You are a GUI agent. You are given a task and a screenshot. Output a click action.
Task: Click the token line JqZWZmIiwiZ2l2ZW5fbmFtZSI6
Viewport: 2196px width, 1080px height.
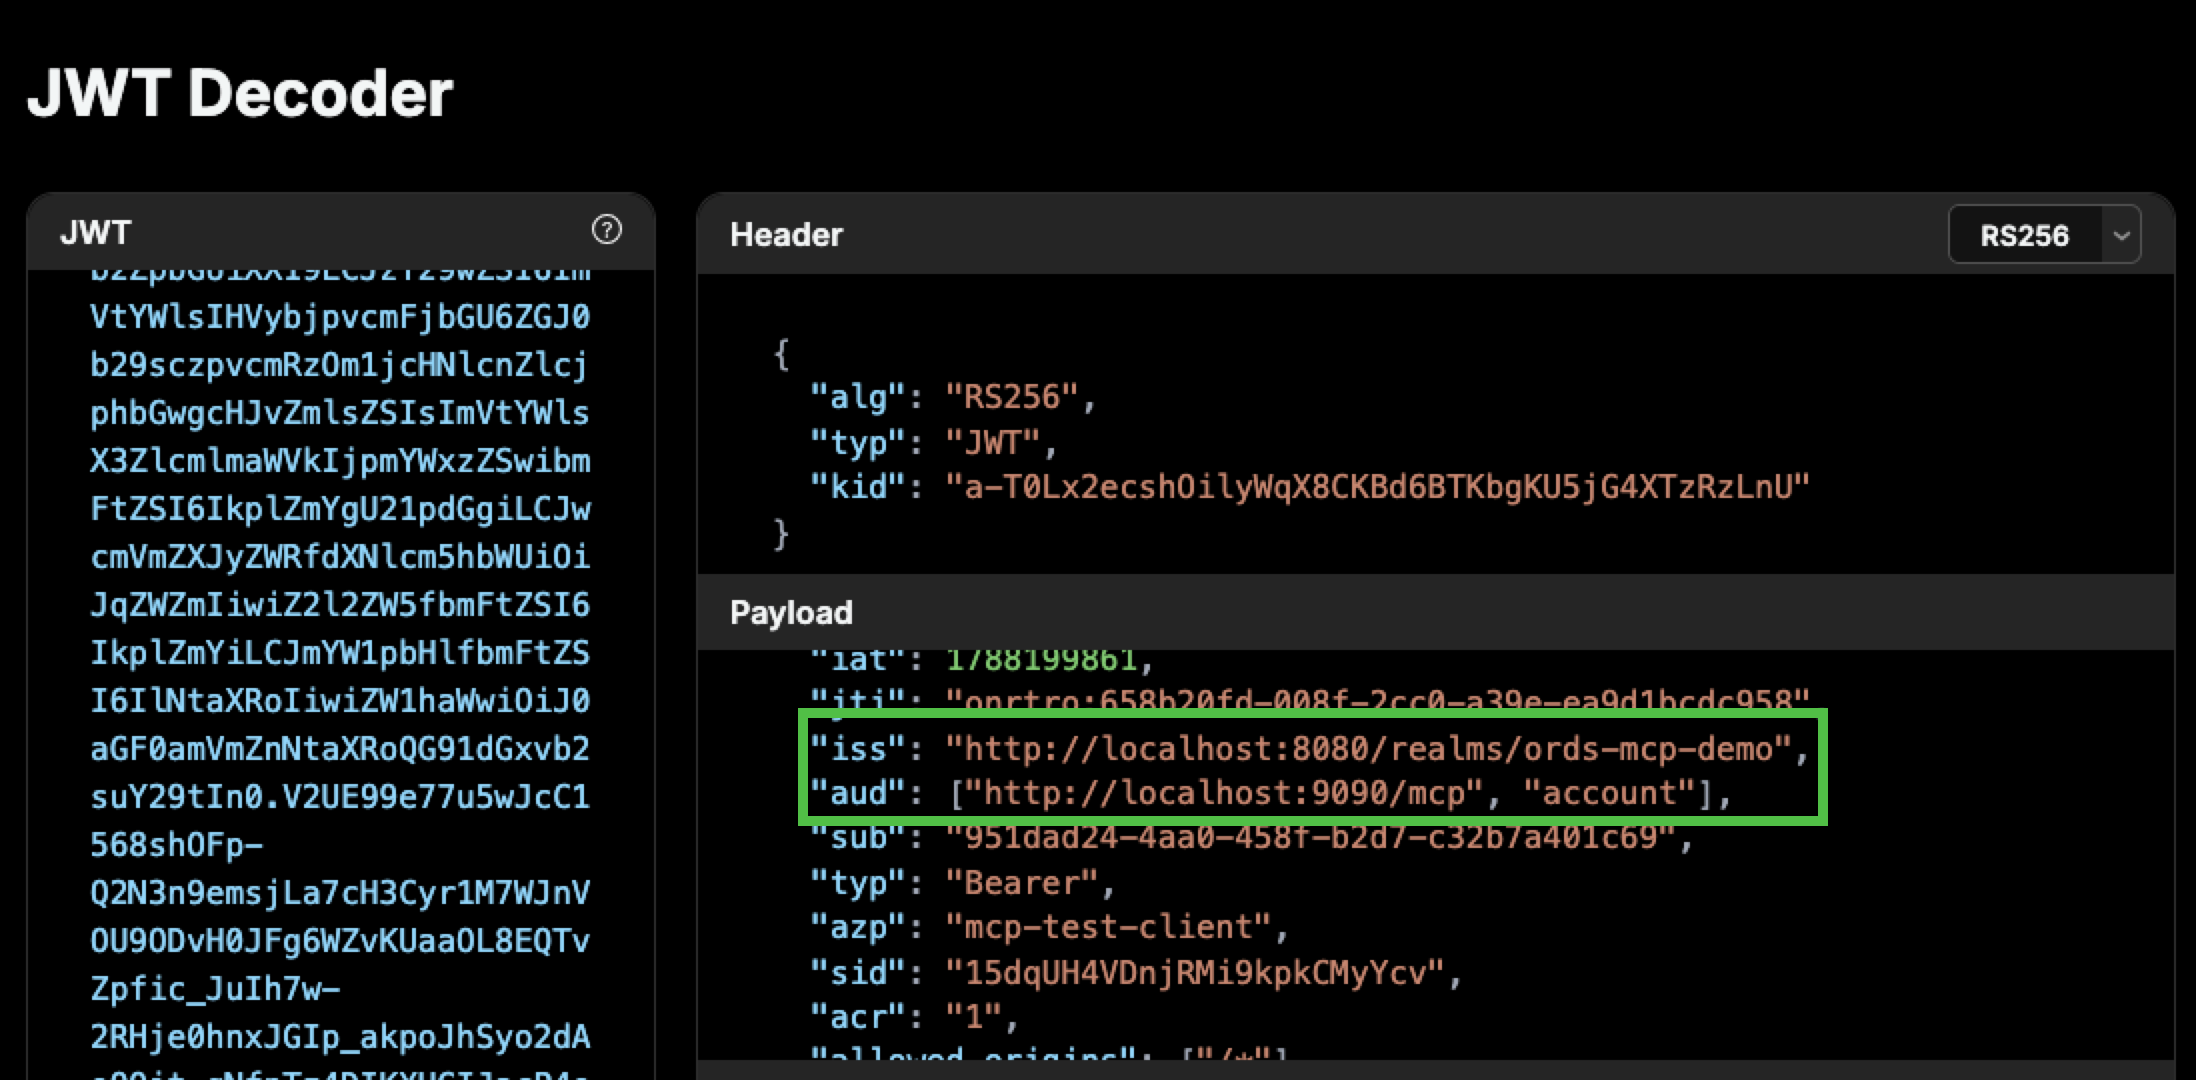pyautogui.click(x=340, y=605)
